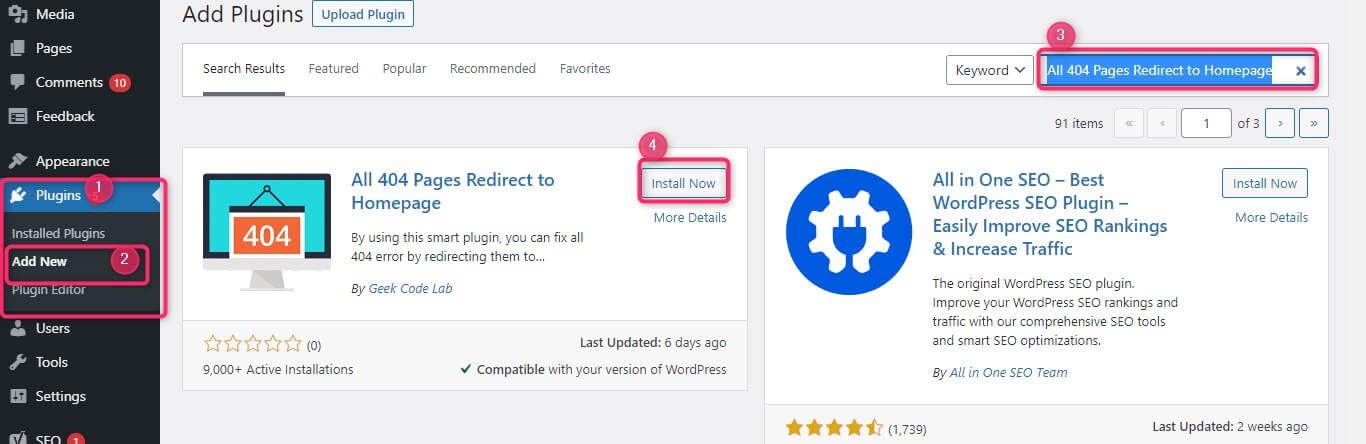This screenshot has height=444, width=1366.
Task: Click the Settings sidebar icon
Action: (18, 396)
